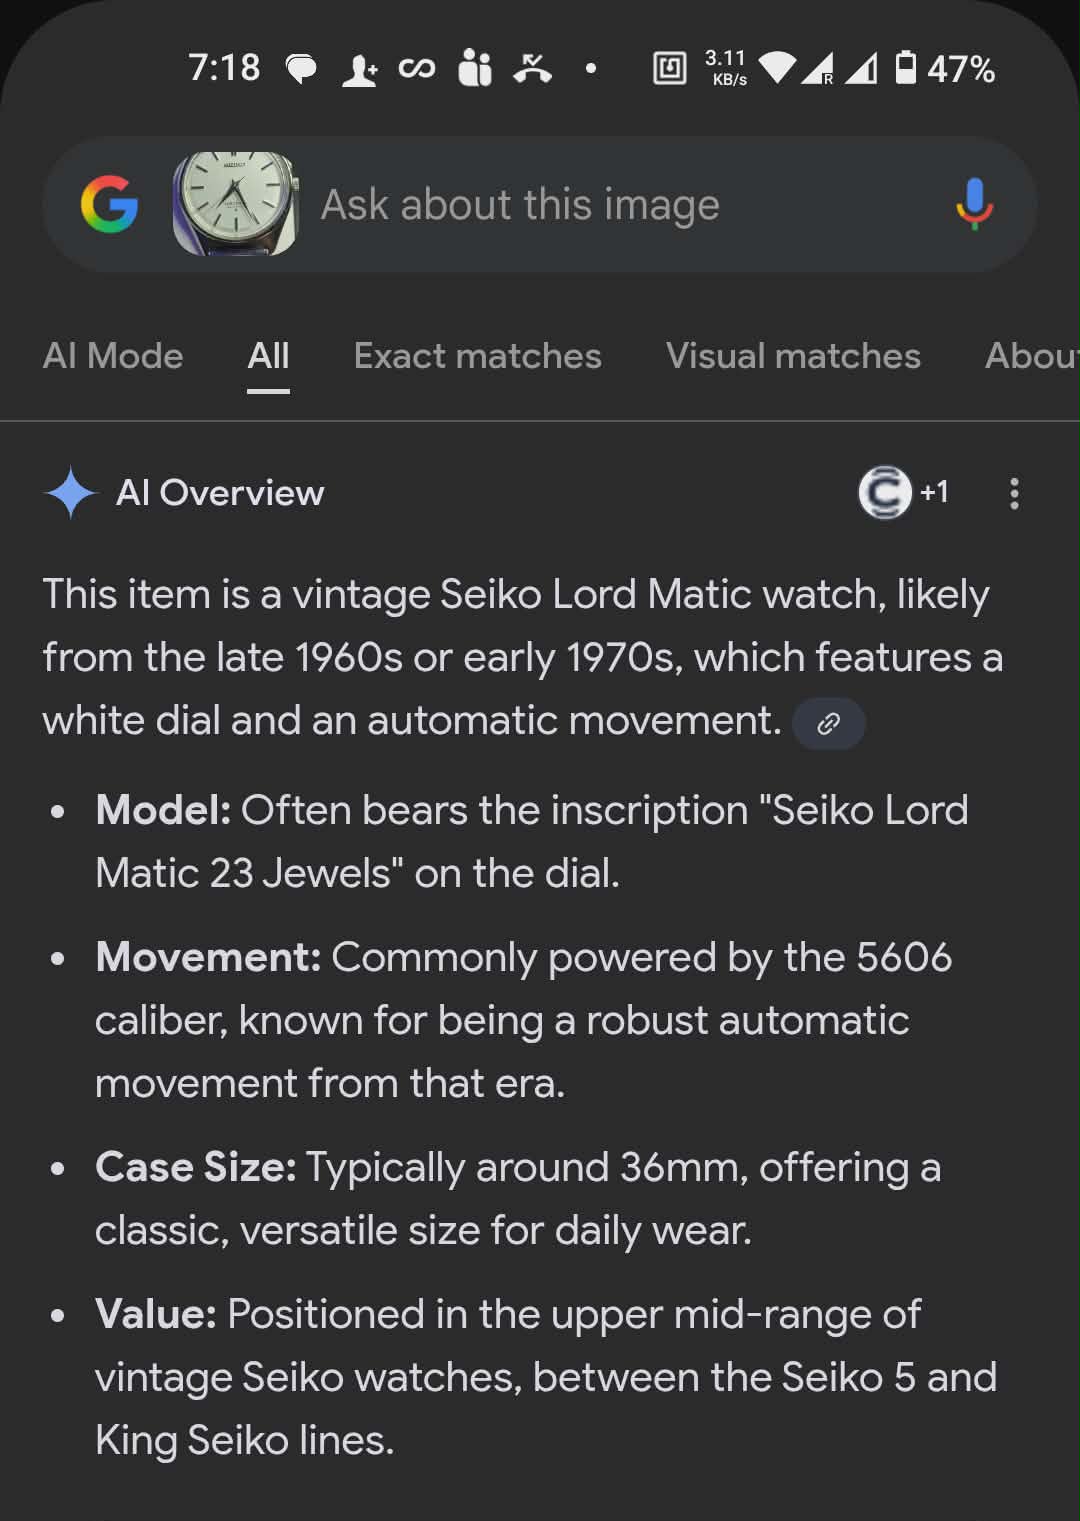Tap the chat bubble notification icon
This screenshot has width=1080, height=1521.
coord(301,69)
